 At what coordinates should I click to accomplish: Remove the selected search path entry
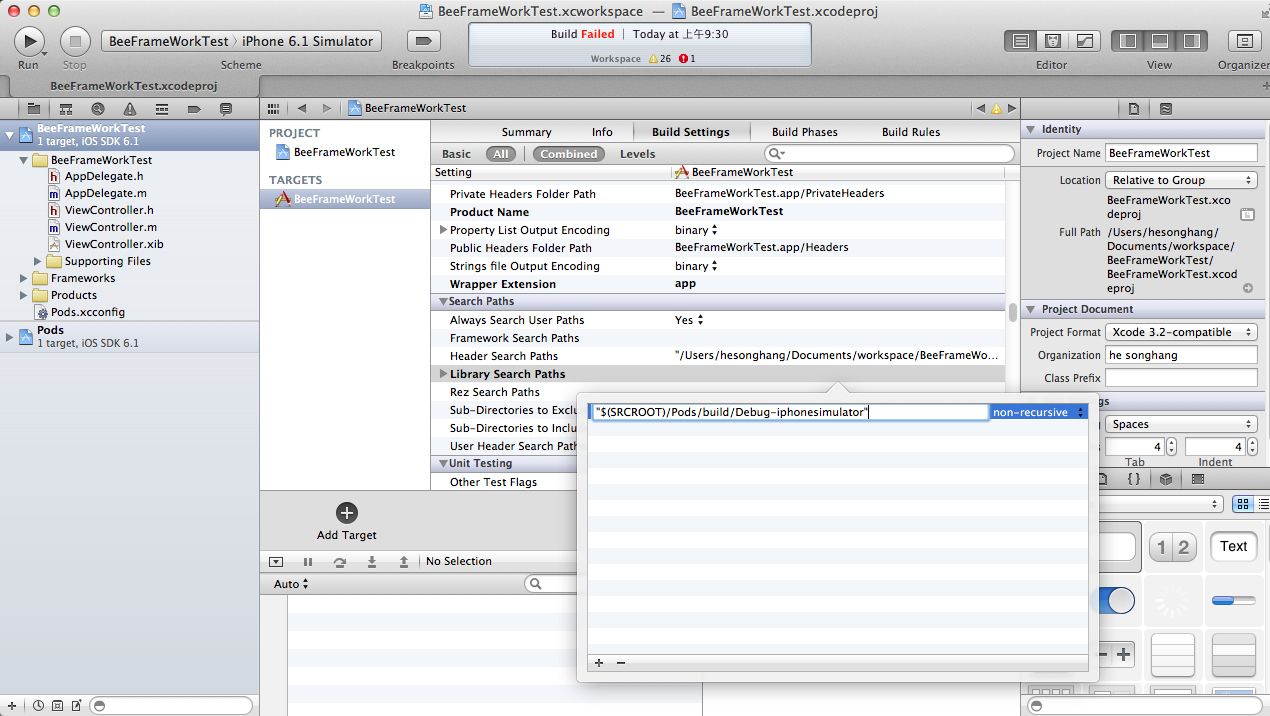(x=620, y=663)
